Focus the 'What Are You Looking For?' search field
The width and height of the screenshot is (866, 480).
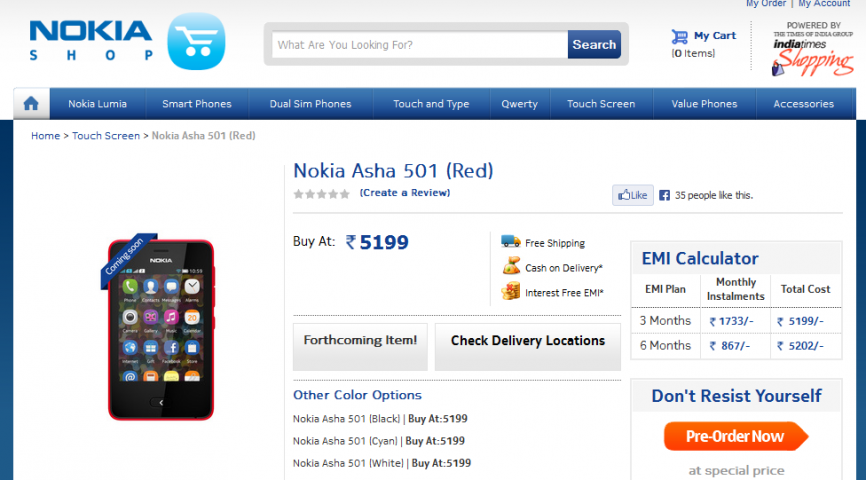[x=420, y=44]
